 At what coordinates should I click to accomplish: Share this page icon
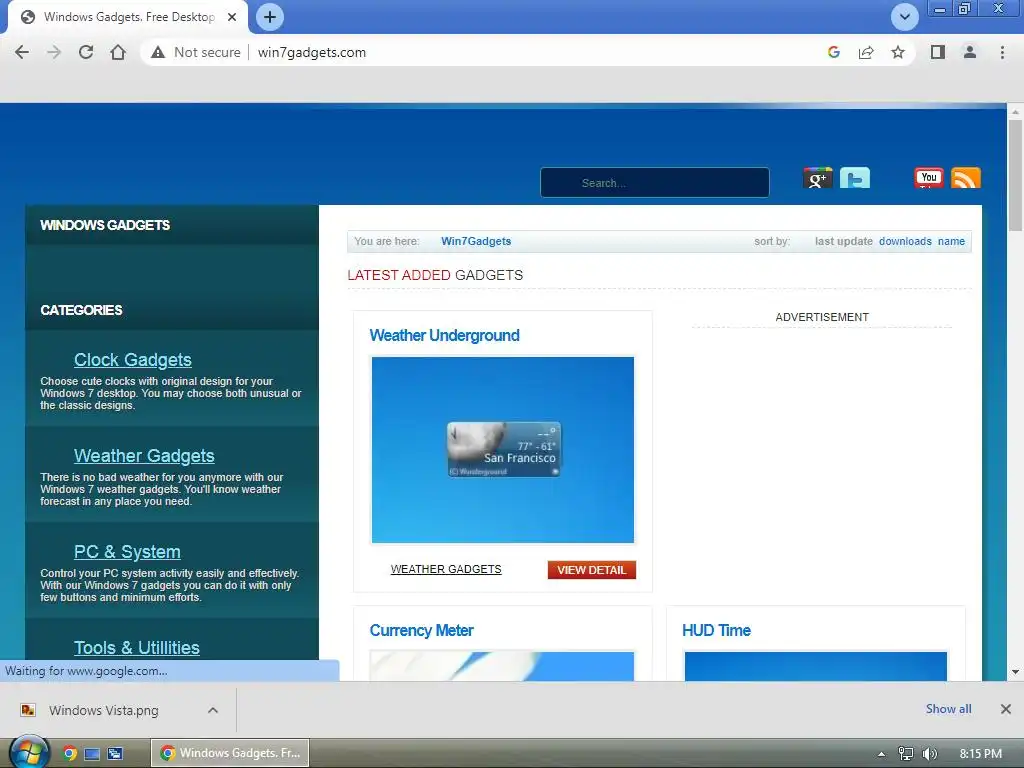pyautogui.click(x=866, y=52)
